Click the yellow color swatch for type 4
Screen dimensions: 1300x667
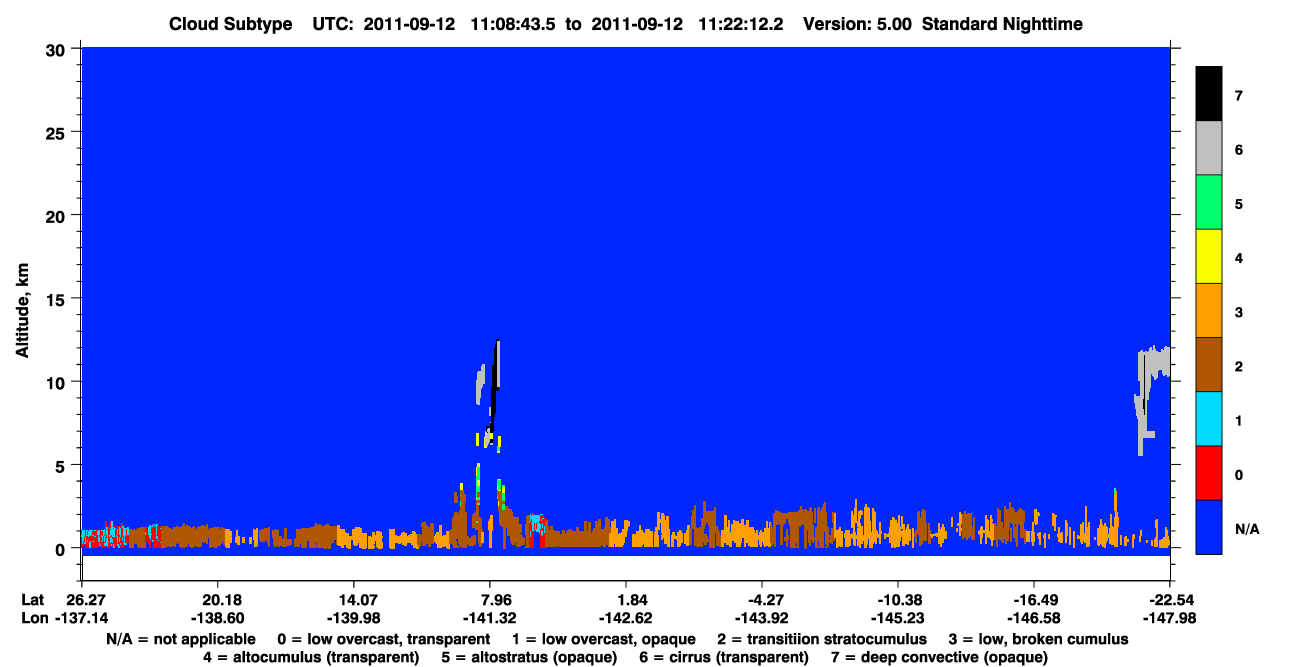click(1209, 257)
